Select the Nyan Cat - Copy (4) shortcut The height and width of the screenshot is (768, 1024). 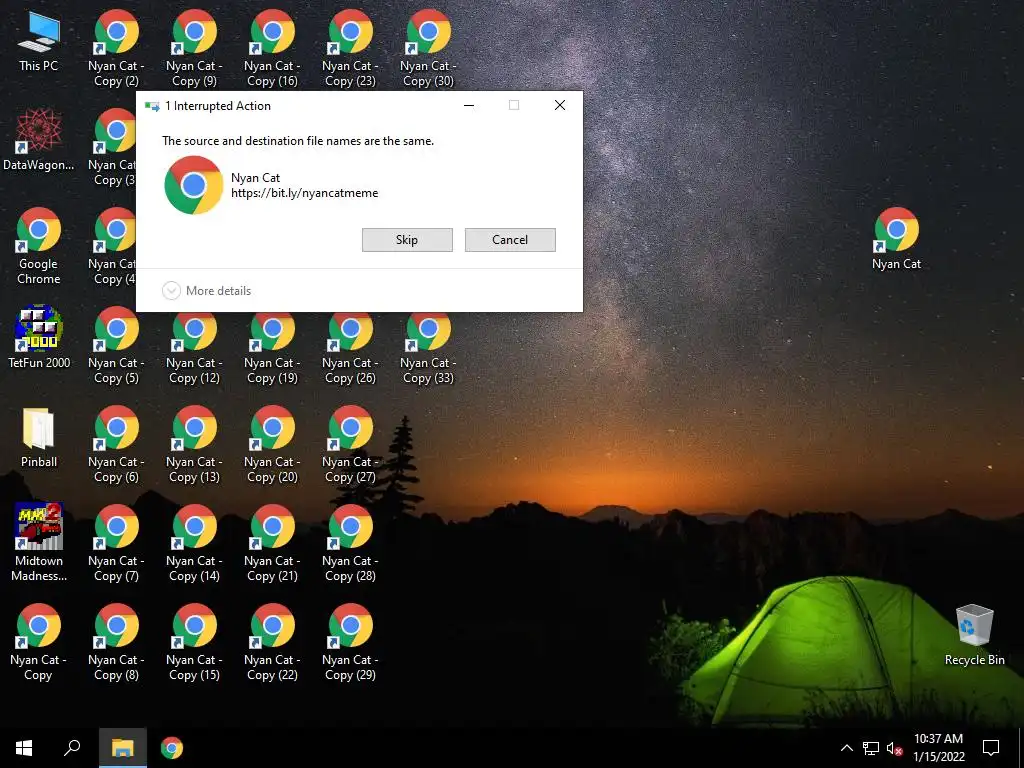tap(112, 247)
